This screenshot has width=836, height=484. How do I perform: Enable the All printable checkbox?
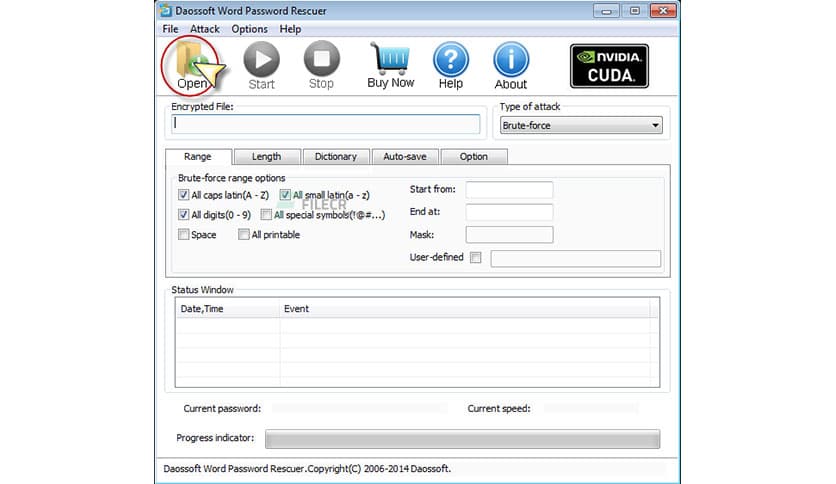244,235
